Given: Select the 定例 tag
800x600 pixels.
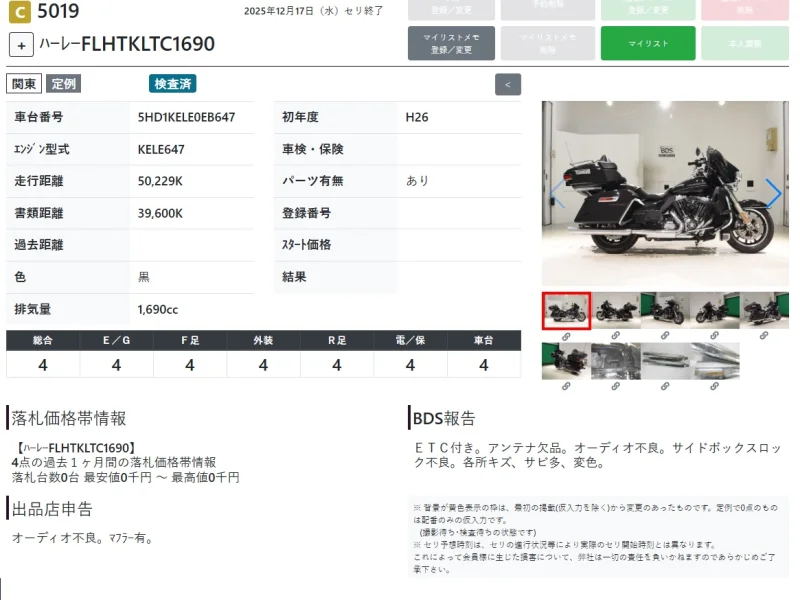Looking at the screenshot, I should (x=63, y=84).
